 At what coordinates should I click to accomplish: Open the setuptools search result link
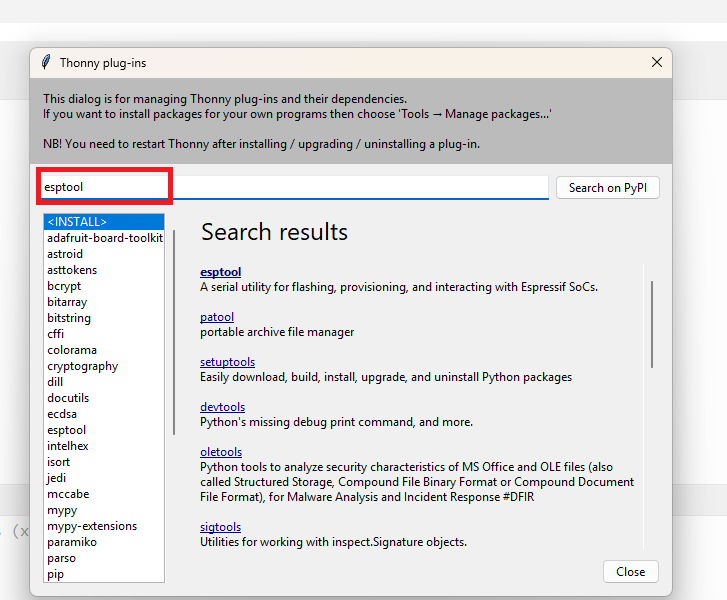point(227,362)
